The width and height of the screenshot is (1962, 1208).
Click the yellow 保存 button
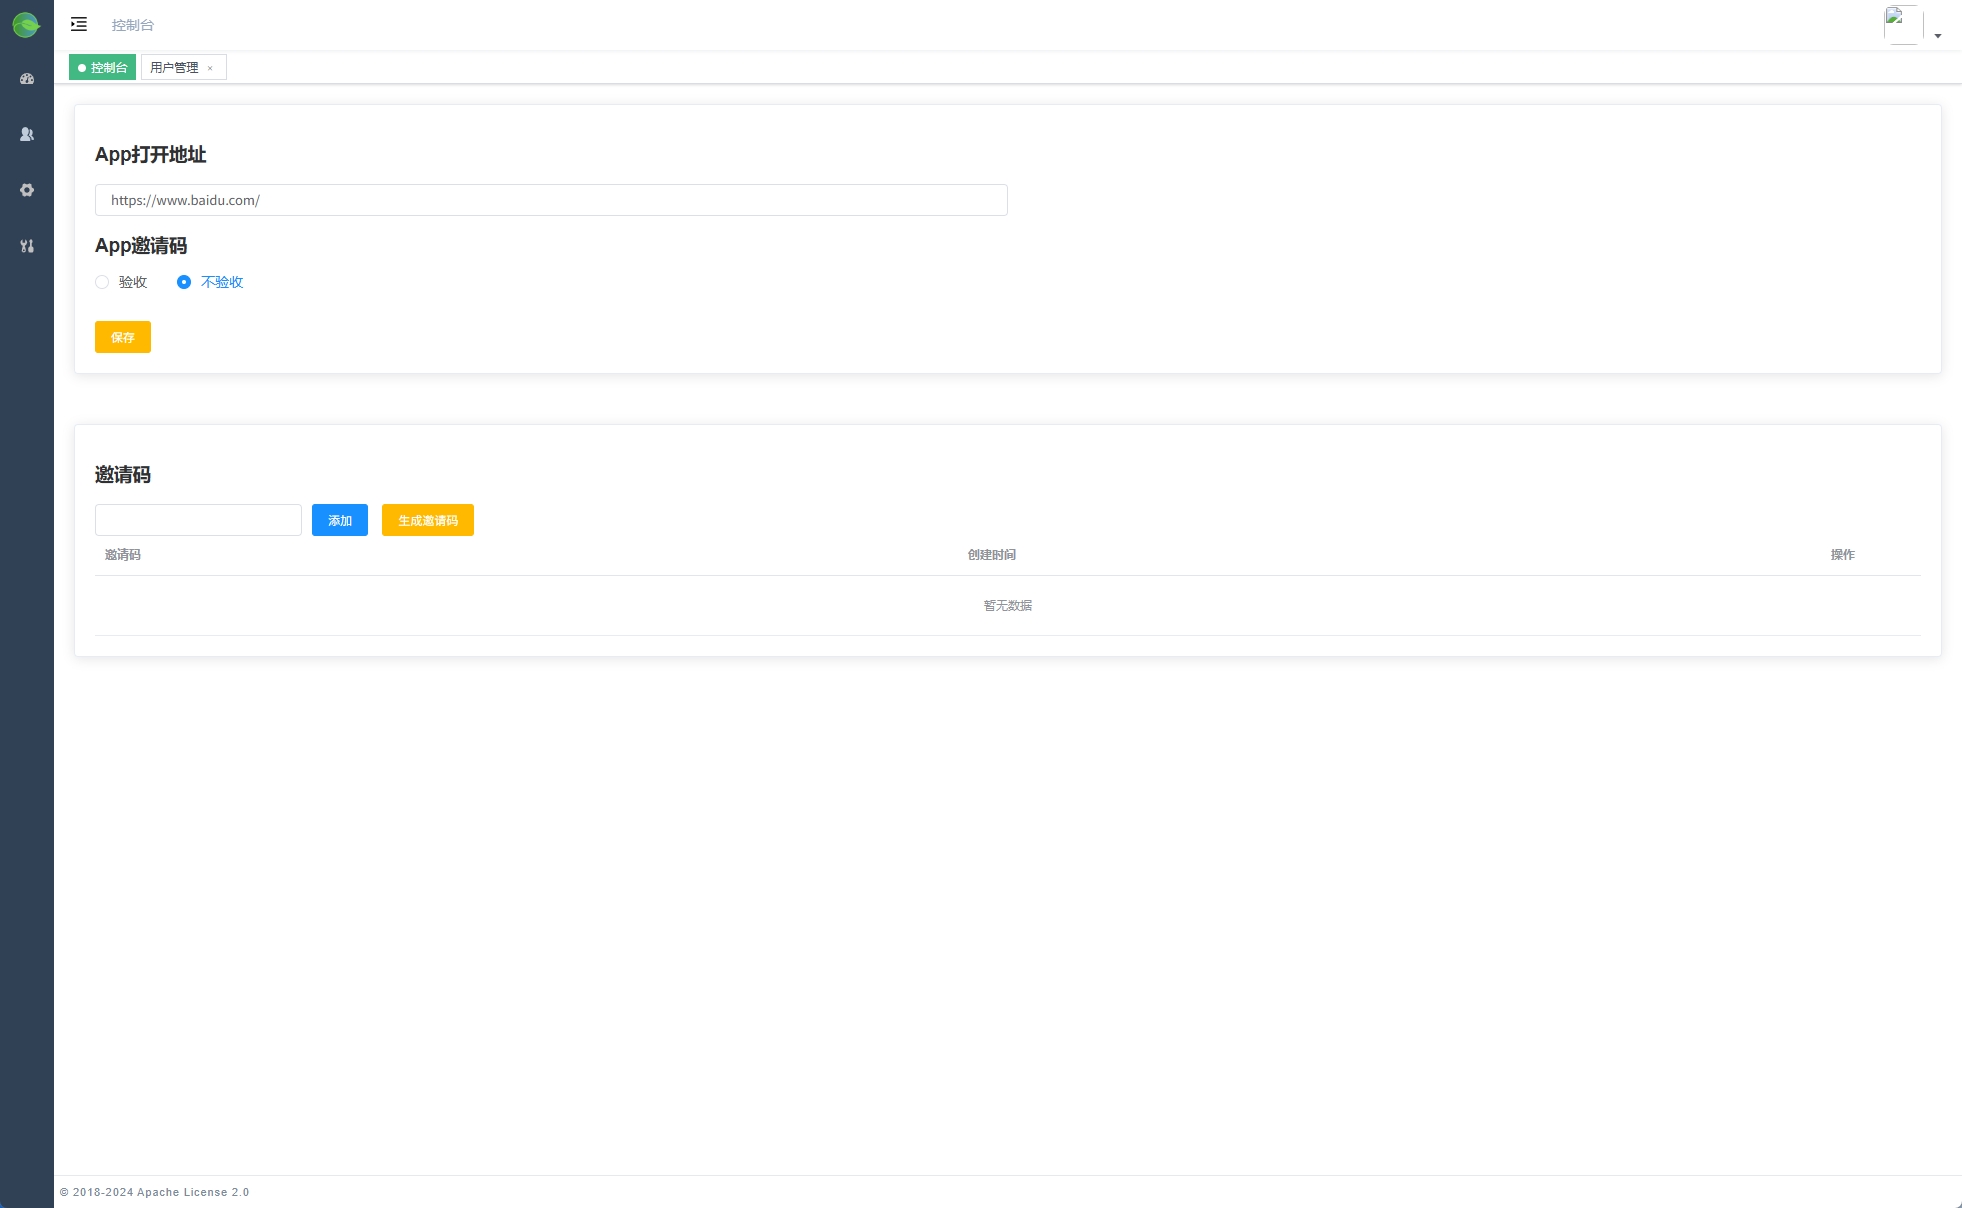click(123, 337)
